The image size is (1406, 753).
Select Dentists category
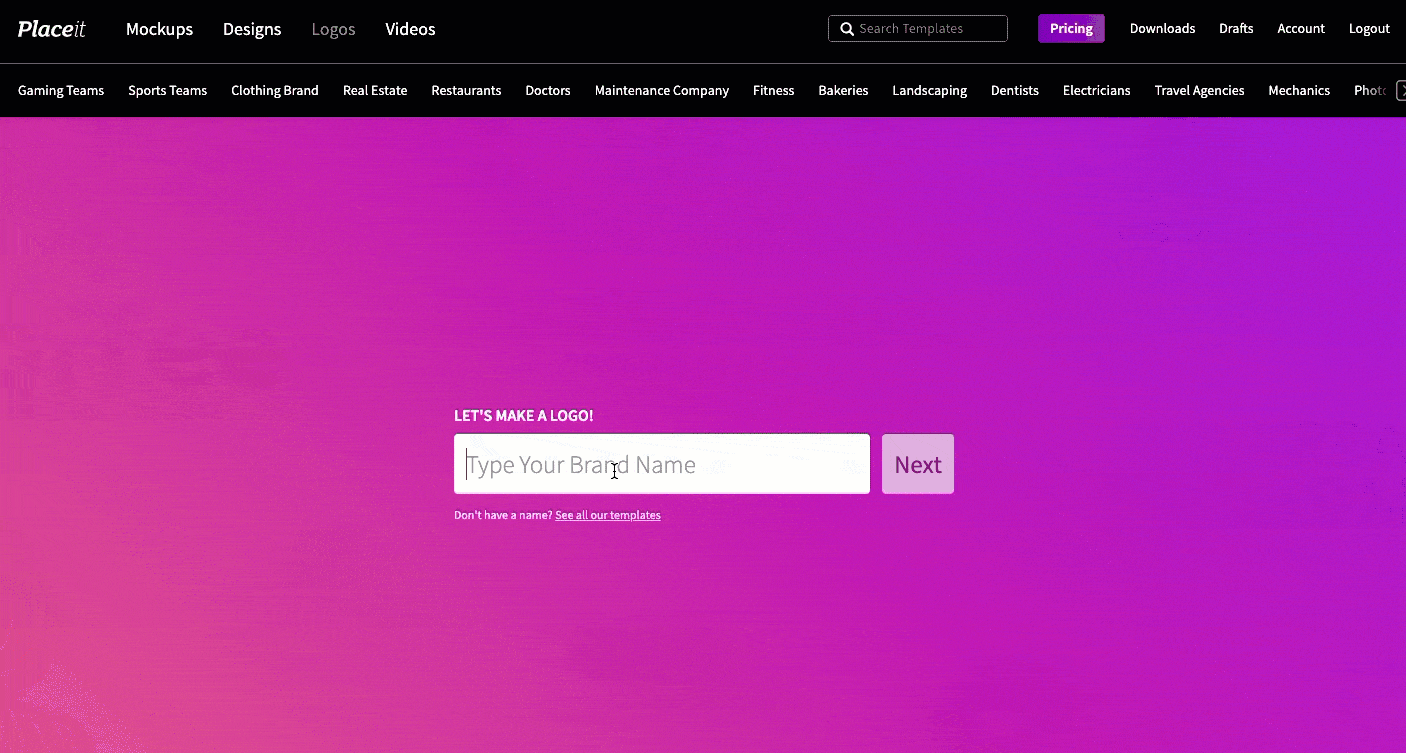pyautogui.click(x=1015, y=90)
